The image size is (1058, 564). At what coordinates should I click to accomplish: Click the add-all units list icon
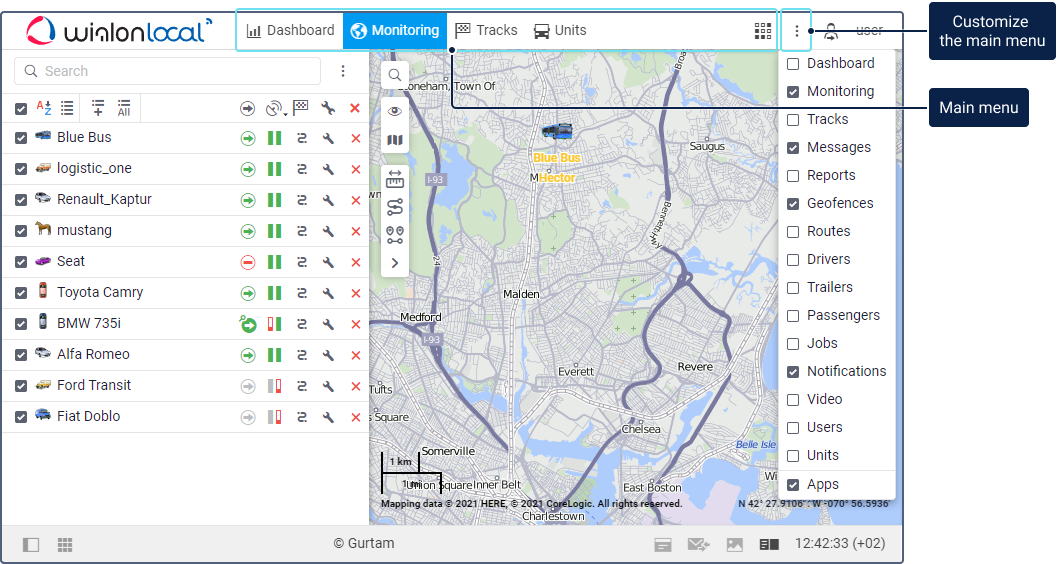[124, 108]
